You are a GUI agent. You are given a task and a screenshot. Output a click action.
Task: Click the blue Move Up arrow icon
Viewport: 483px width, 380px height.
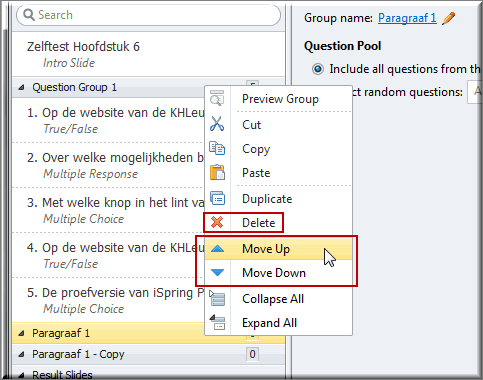pos(217,249)
